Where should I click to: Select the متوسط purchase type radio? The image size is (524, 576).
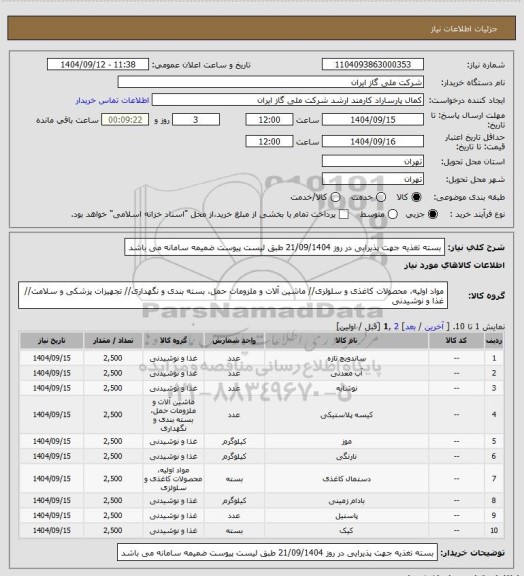(x=393, y=214)
